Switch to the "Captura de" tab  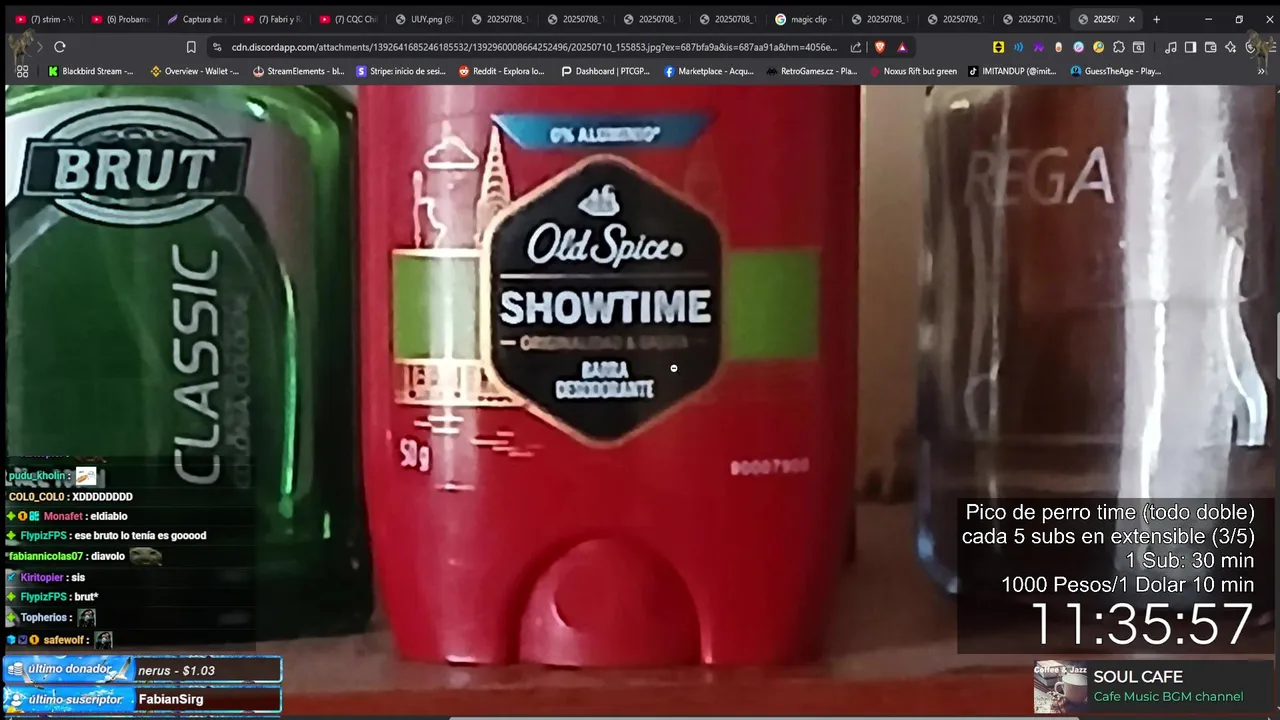196,19
